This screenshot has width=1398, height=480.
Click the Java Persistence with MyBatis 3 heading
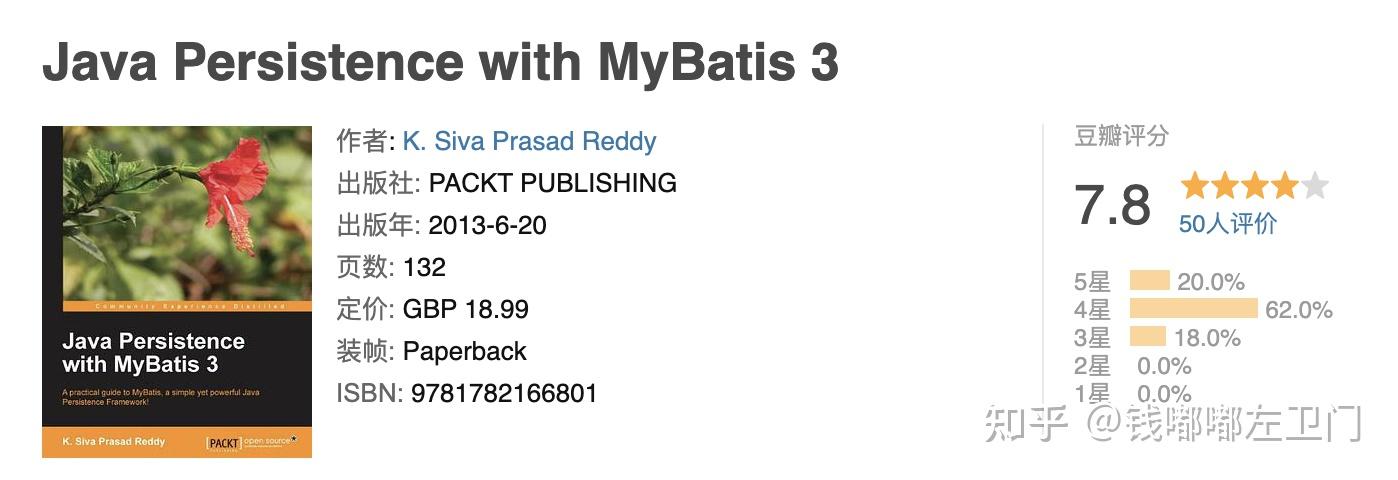click(440, 63)
